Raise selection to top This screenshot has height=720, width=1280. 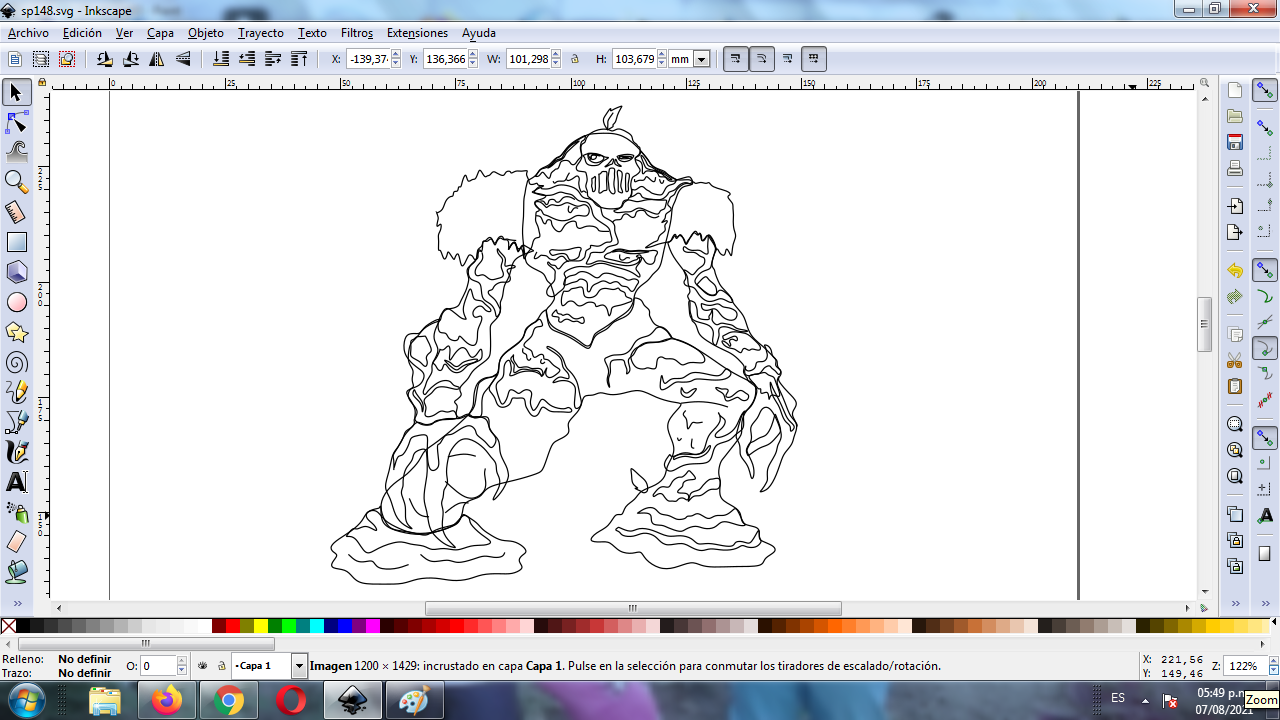tap(299, 59)
